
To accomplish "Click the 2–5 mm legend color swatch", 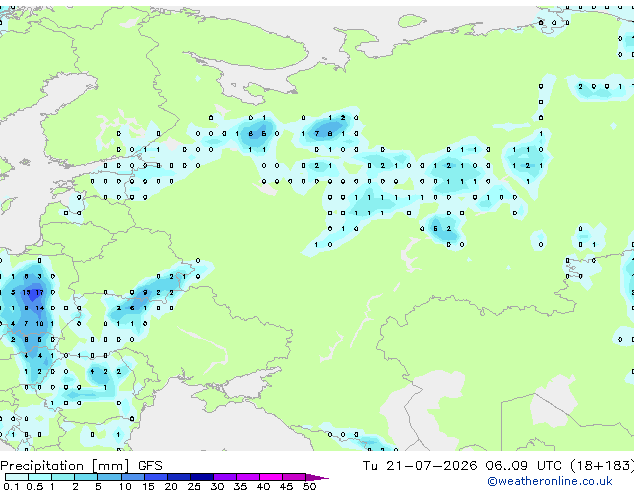I will (x=86, y=477).
